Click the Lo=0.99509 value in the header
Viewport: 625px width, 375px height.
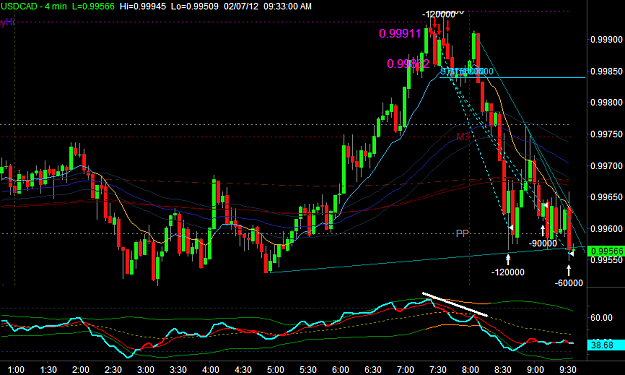[194, 6]
